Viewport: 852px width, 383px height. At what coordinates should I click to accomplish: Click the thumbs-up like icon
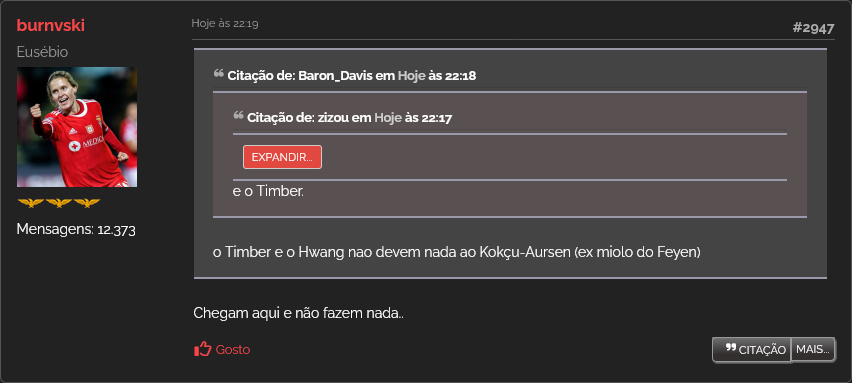point(202,349)
